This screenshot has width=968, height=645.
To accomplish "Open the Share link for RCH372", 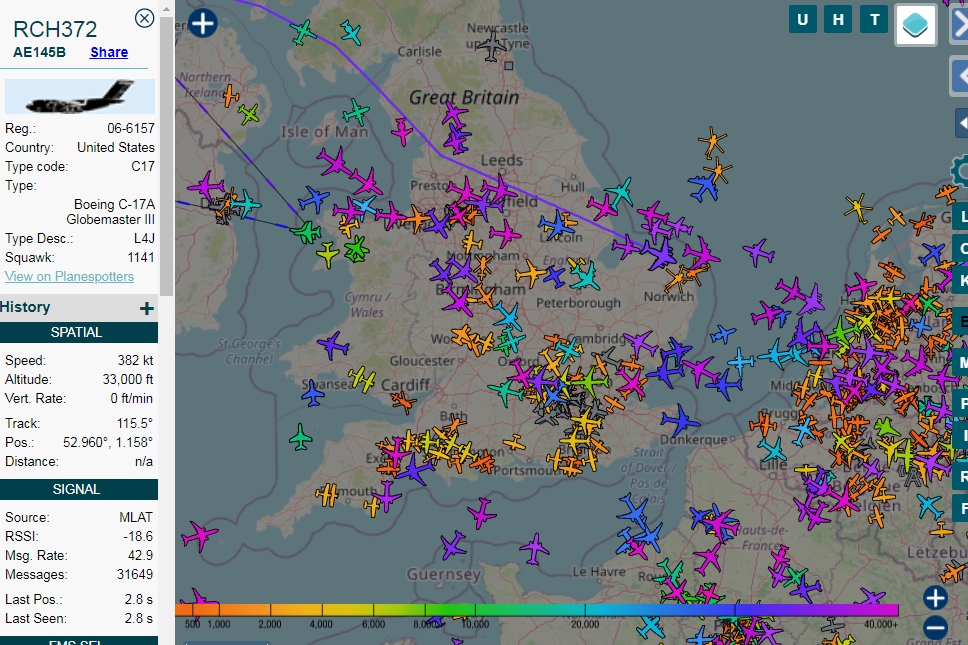I will 109,52.
